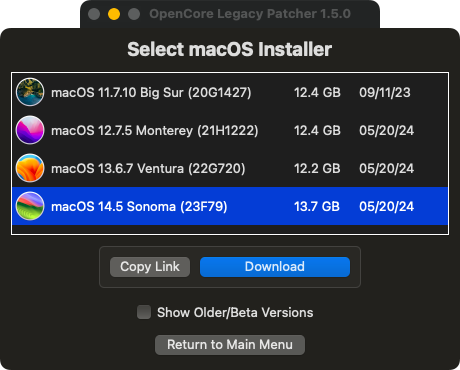Click the greyed-out close window button
The height and width of the screenshot is (370, 460).
point(94,14)
